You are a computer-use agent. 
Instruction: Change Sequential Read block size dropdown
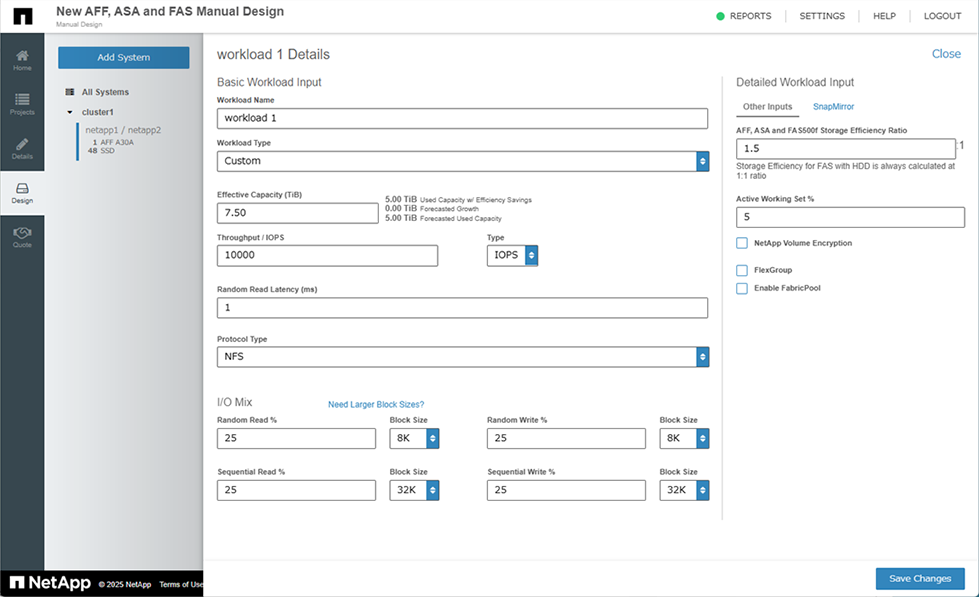click(x=414, y=490)
